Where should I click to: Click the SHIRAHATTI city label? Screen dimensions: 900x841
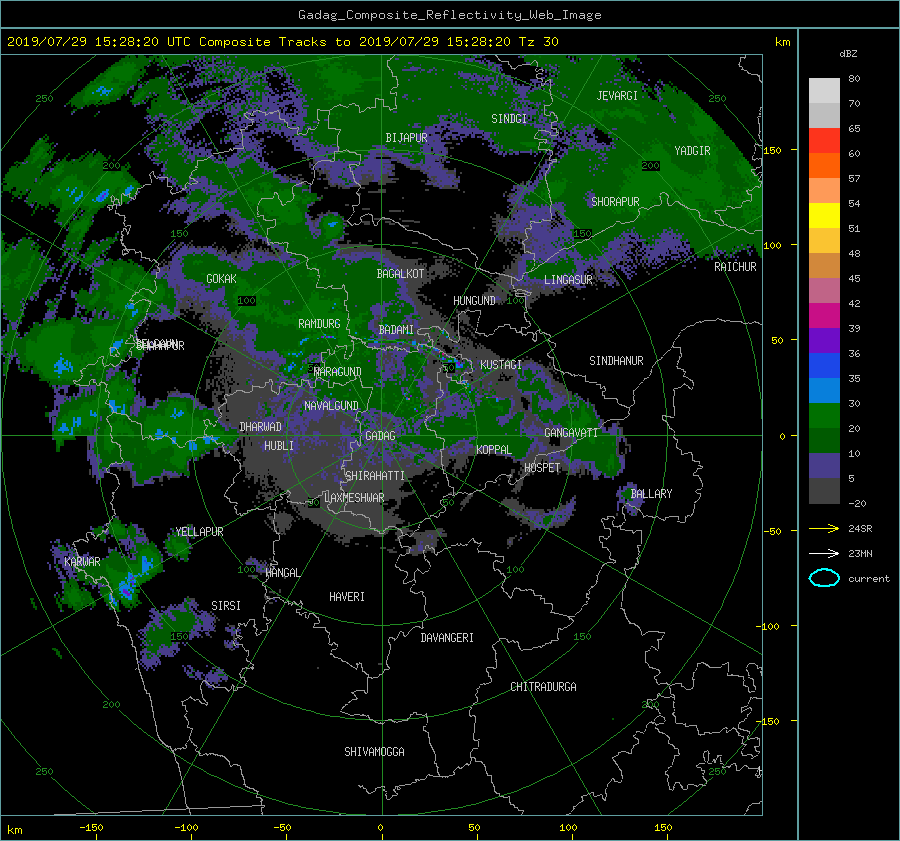click(375, 476)
